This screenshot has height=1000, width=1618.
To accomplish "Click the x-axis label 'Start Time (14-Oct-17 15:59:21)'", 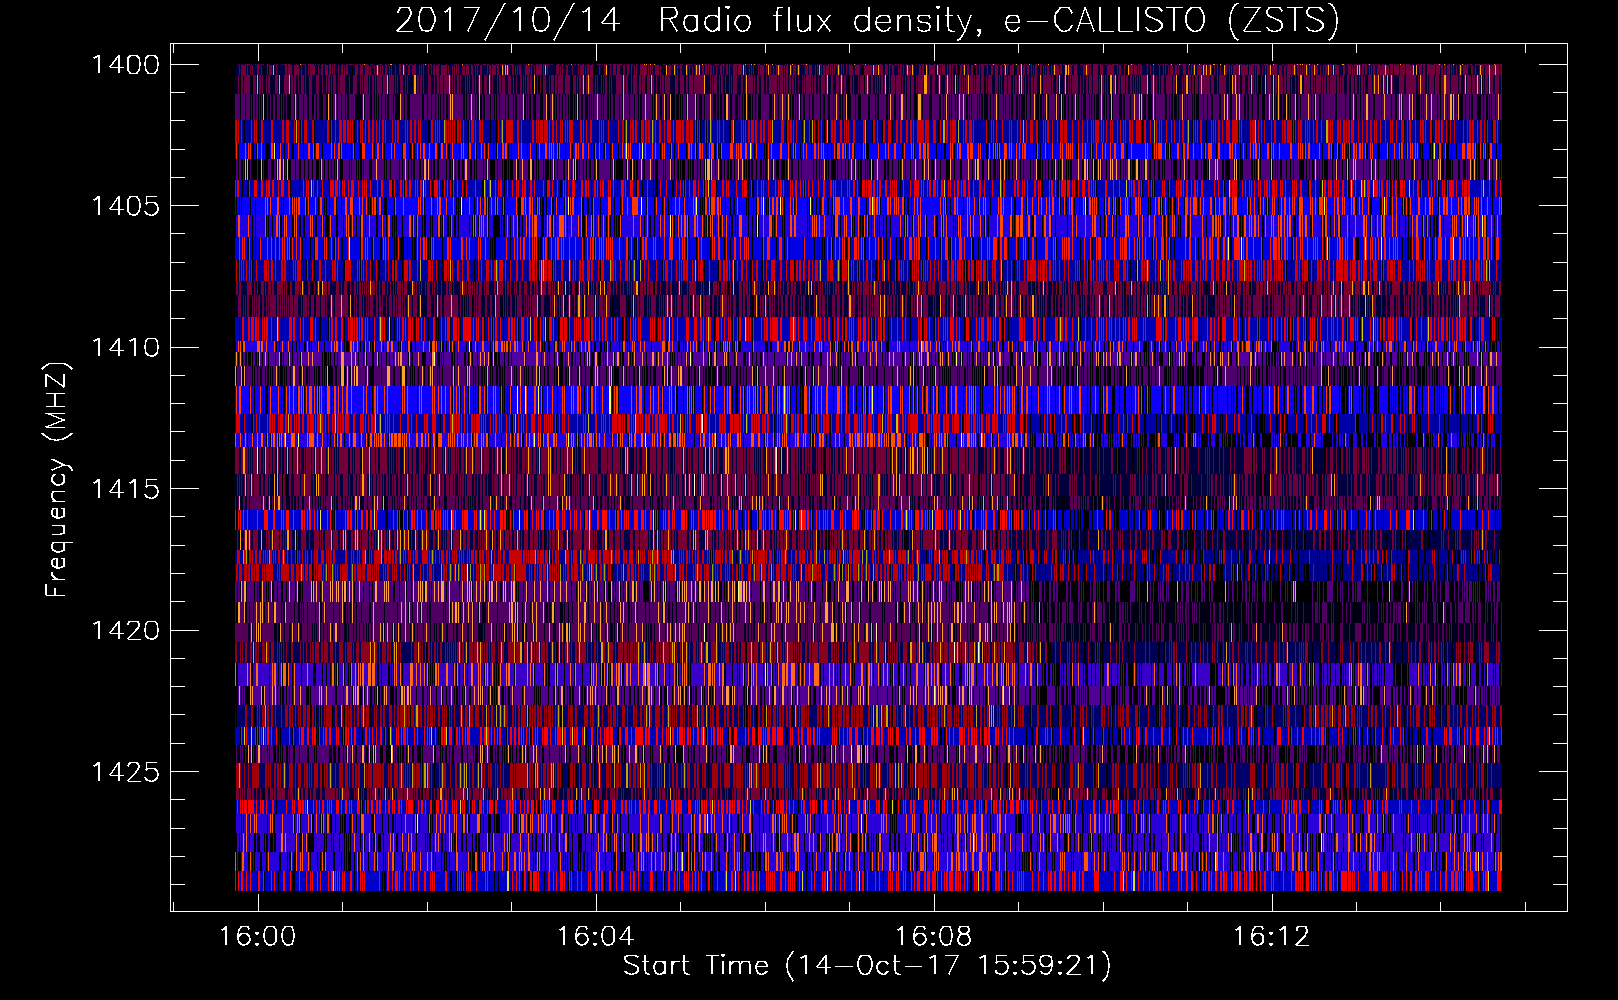I will pos(867,966).
